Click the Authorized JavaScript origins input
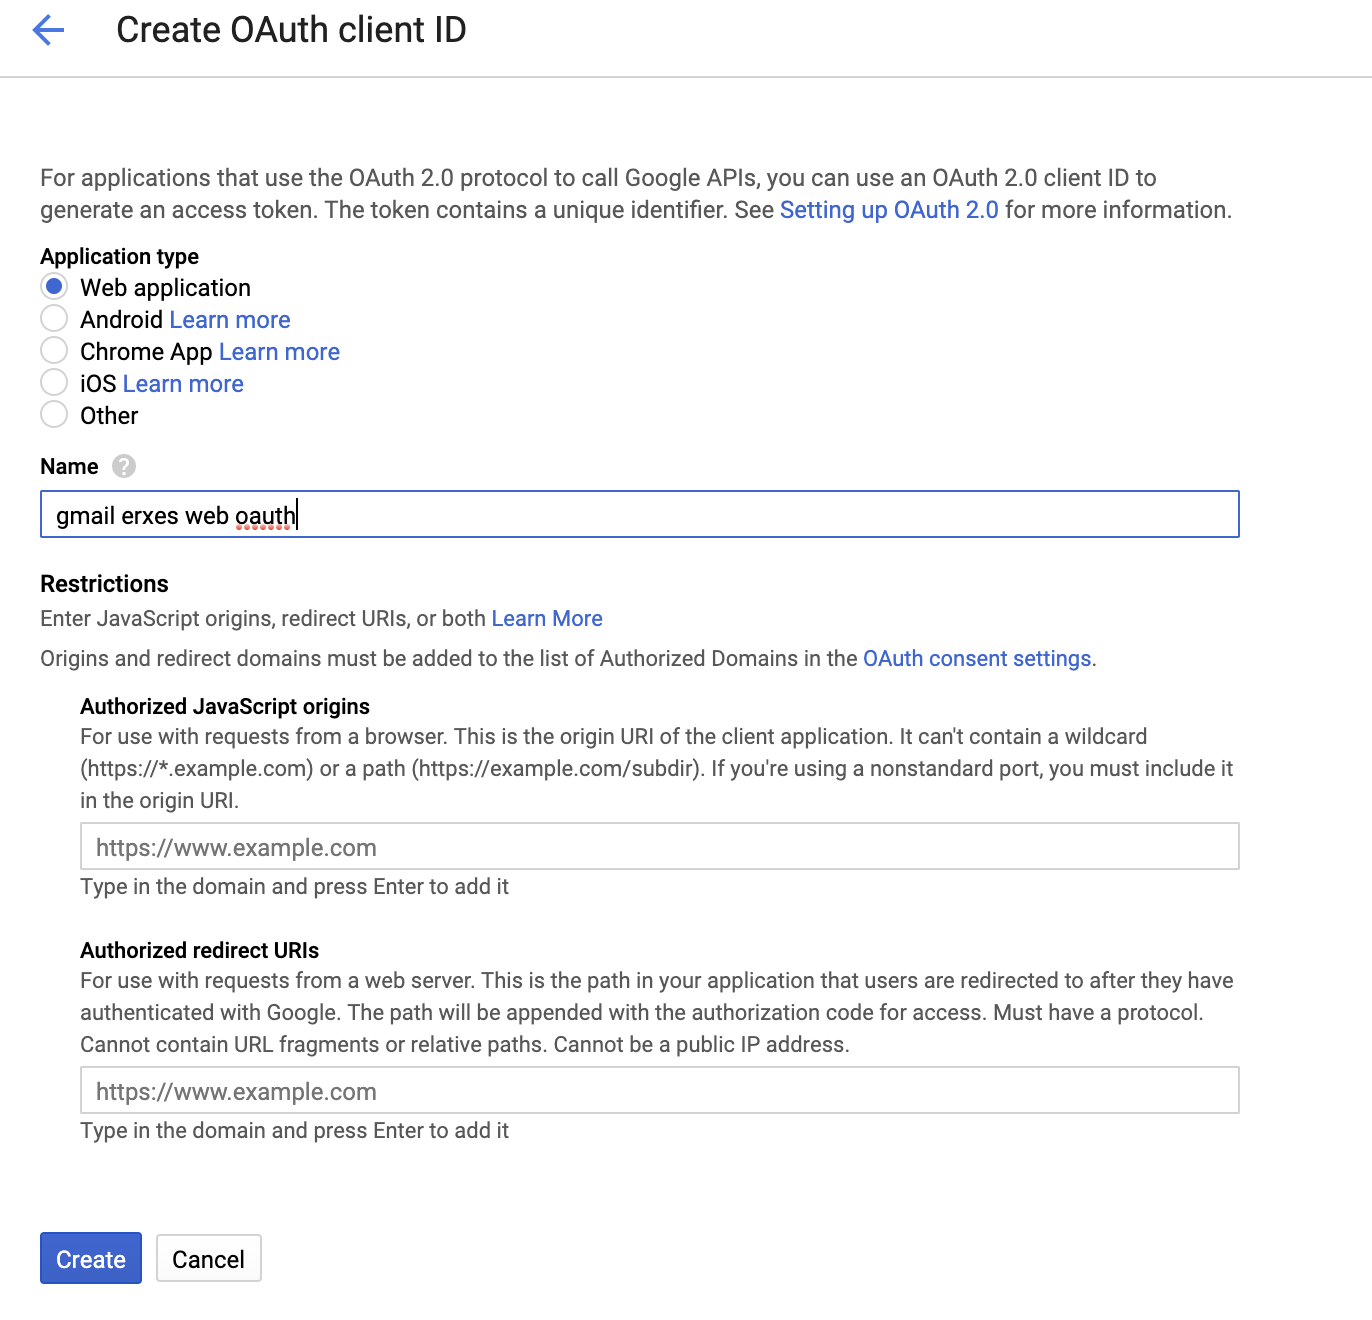This screenshot has width=1372, height=1320. (x=659, y=847)
